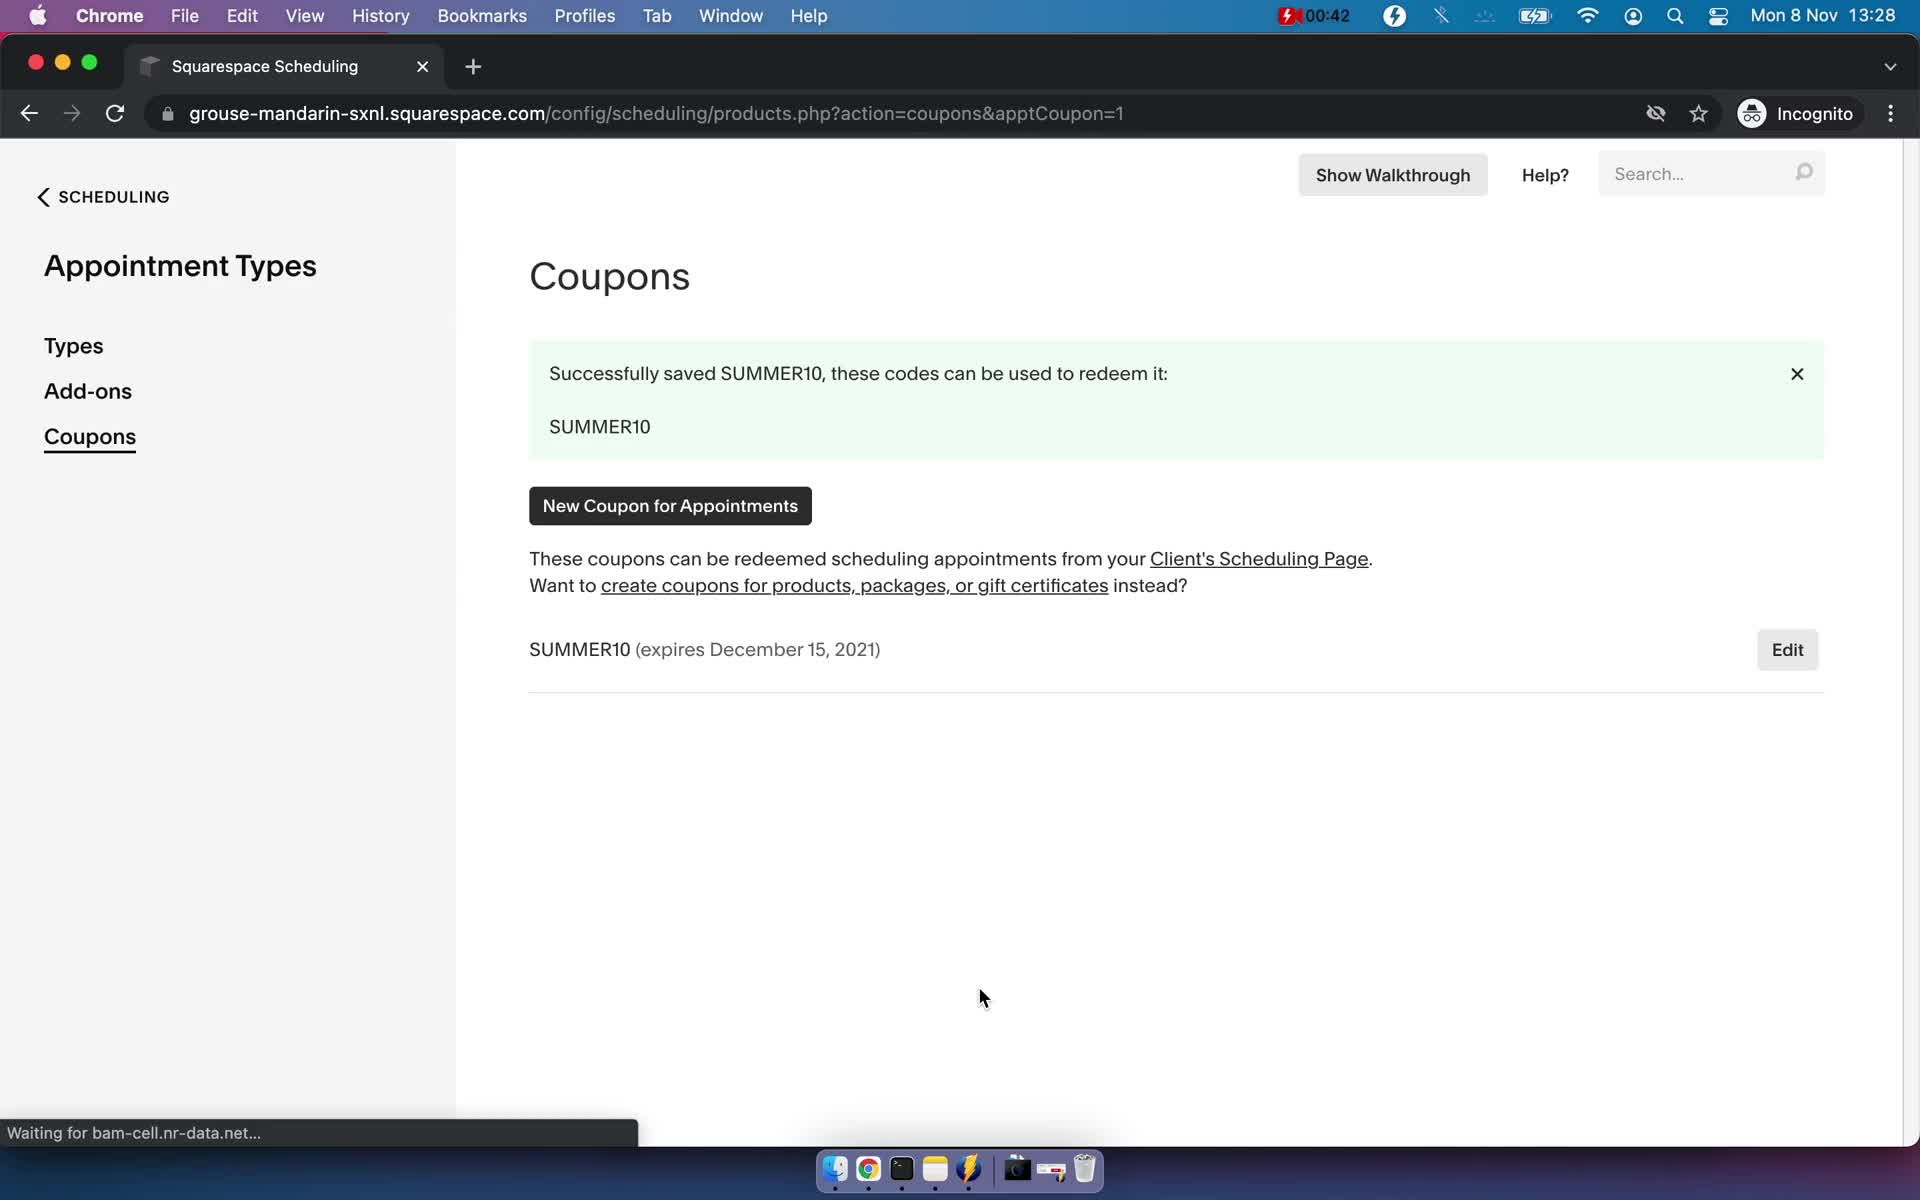1920x1200 pixels.
Task: Click Edit button for SUMMER10 coupon
Action: tap(1787, 648)
